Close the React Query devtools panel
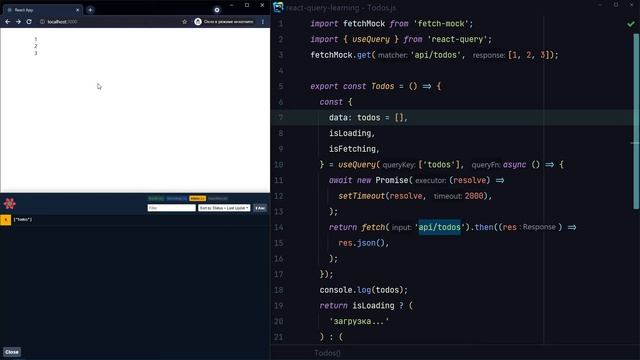The width and height of the screenshot is (640, 360). pyautogui.click(x=12, y=352)
